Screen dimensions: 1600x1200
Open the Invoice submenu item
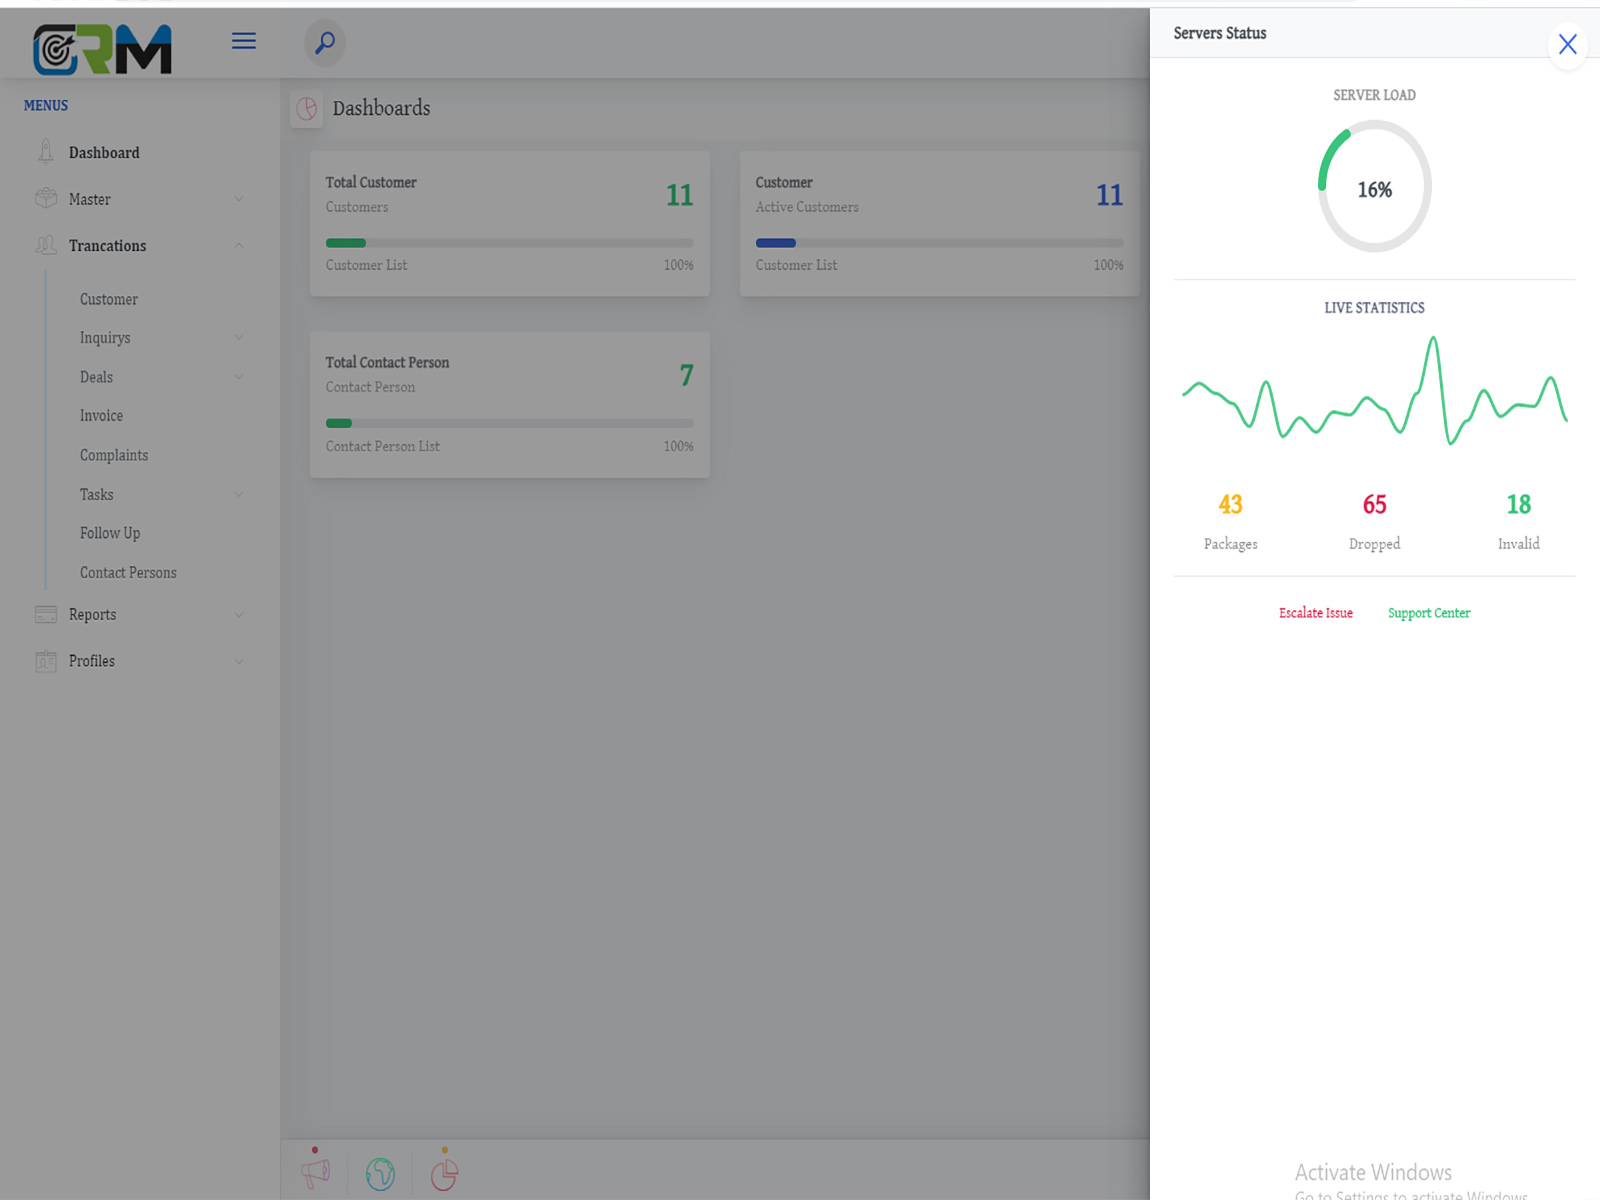click(101, 416)
